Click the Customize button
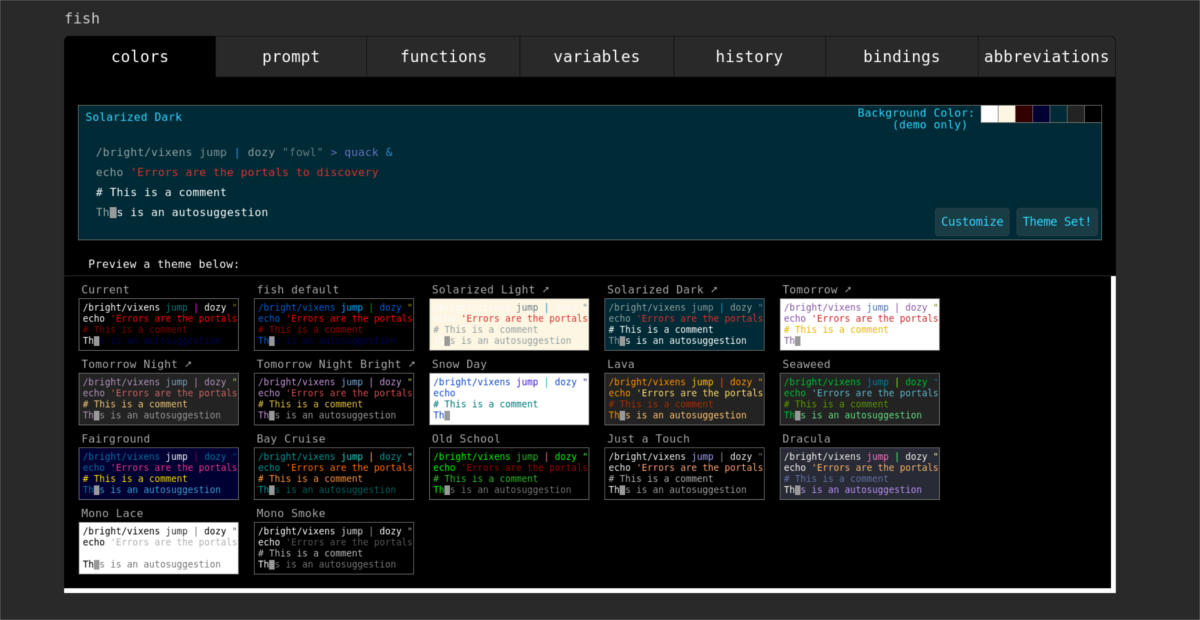Image resolution: width=1200 pixels, height=620 pixels. (x=972, y=222)
